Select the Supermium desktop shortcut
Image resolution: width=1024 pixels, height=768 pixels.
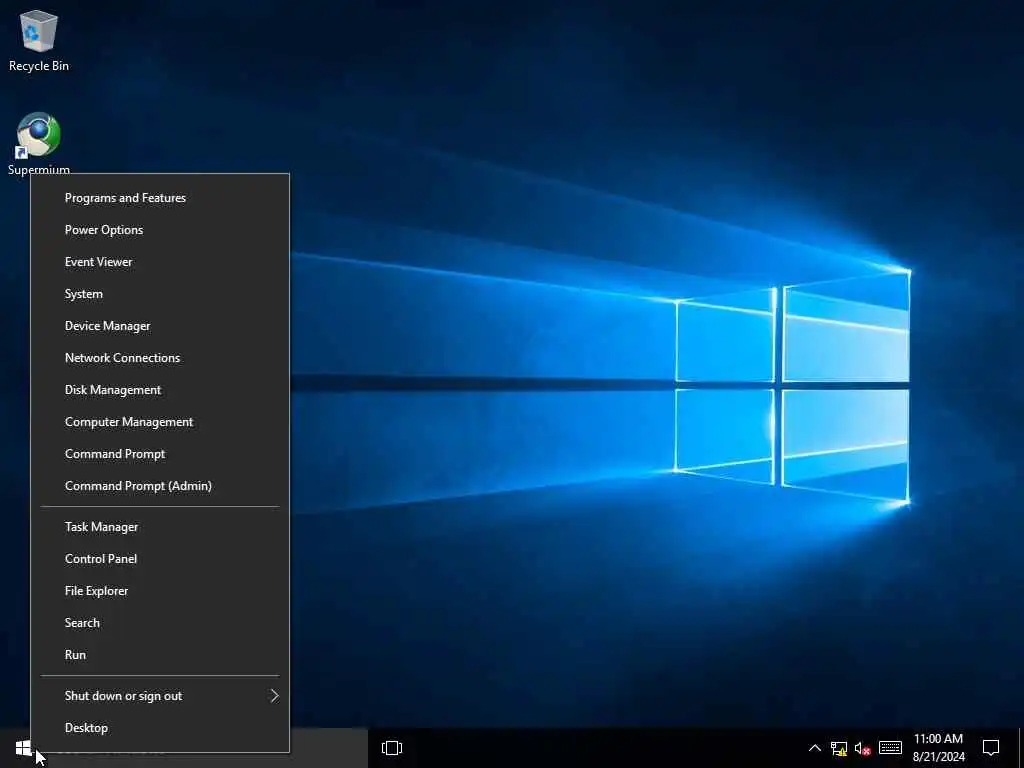[39, 144]
